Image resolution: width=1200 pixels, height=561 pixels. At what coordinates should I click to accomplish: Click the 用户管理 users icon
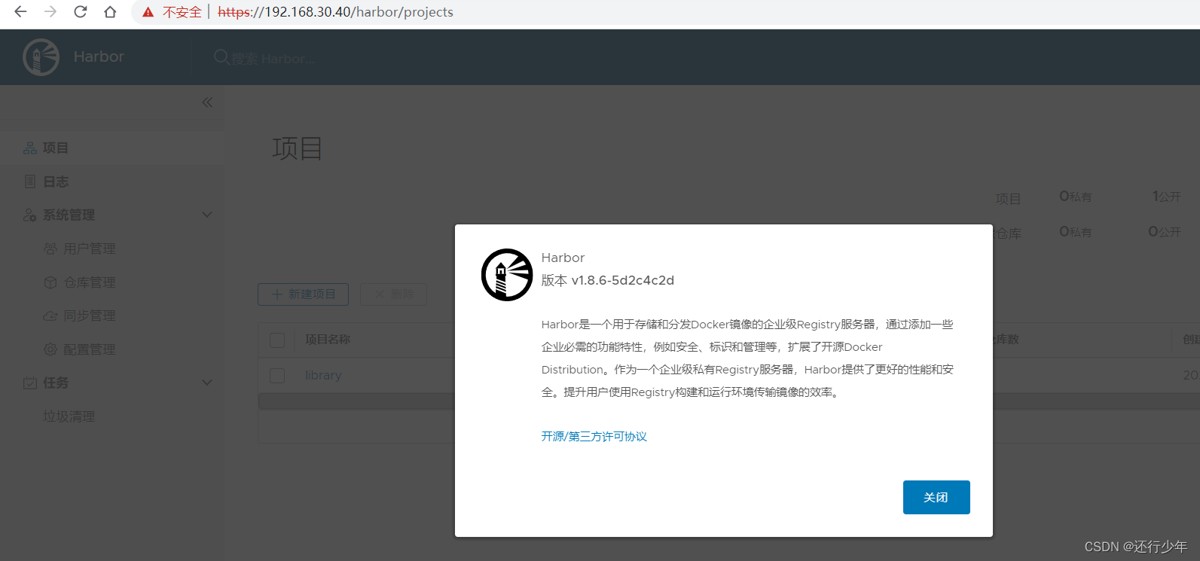50,249
